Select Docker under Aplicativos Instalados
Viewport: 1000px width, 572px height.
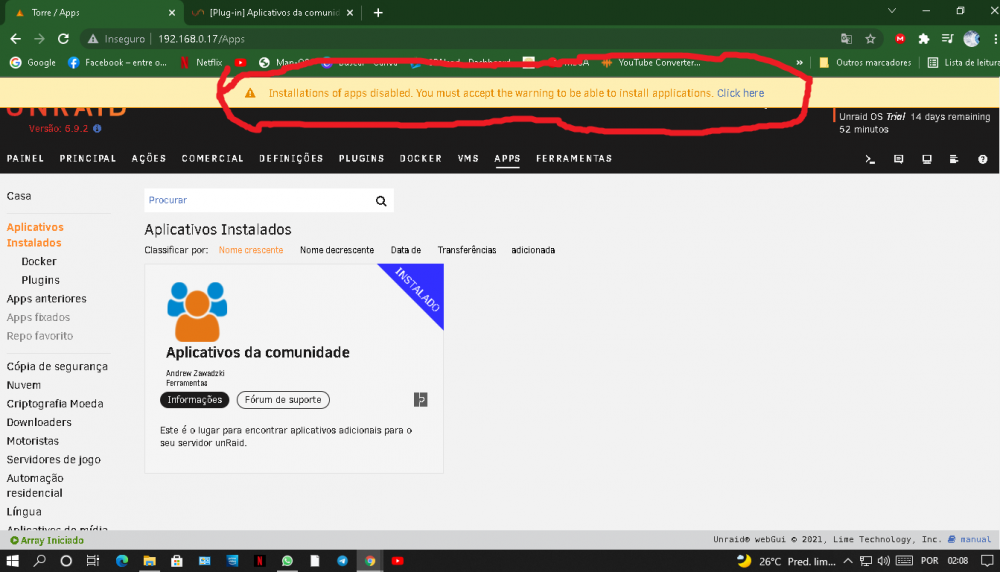[x=39, y=261]
